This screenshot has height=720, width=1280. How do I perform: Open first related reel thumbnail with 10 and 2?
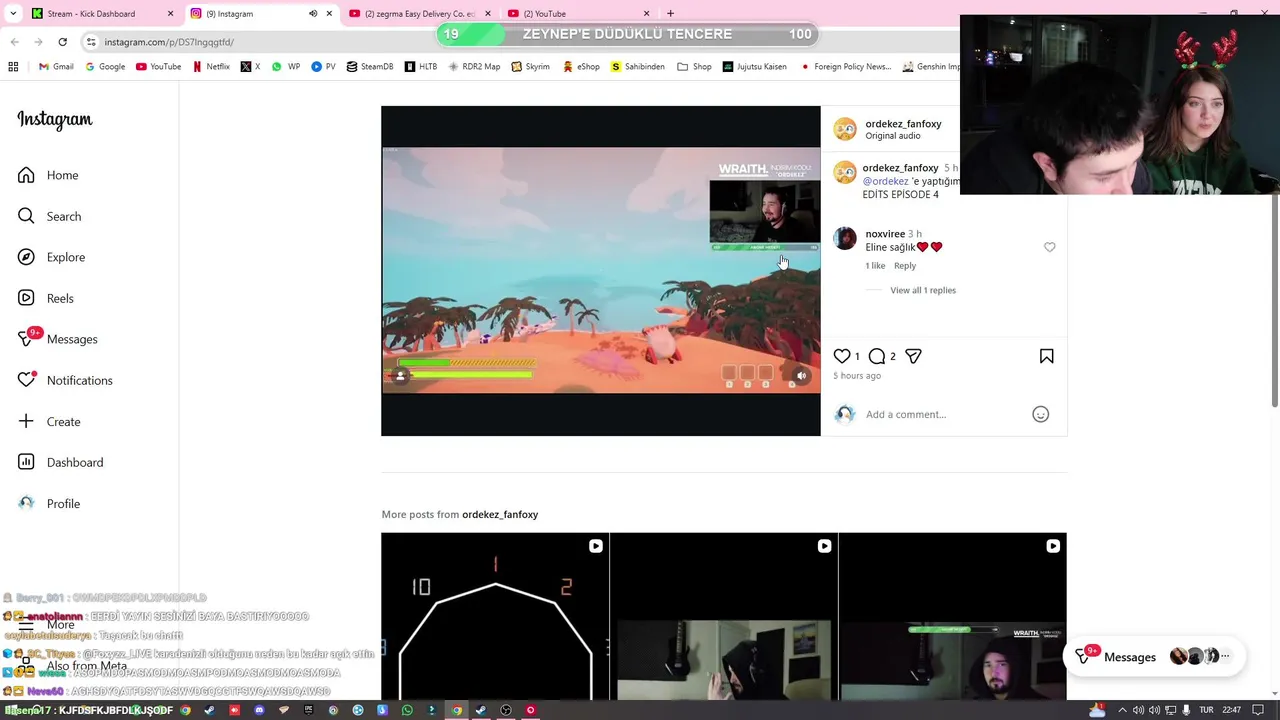point(495,617)
